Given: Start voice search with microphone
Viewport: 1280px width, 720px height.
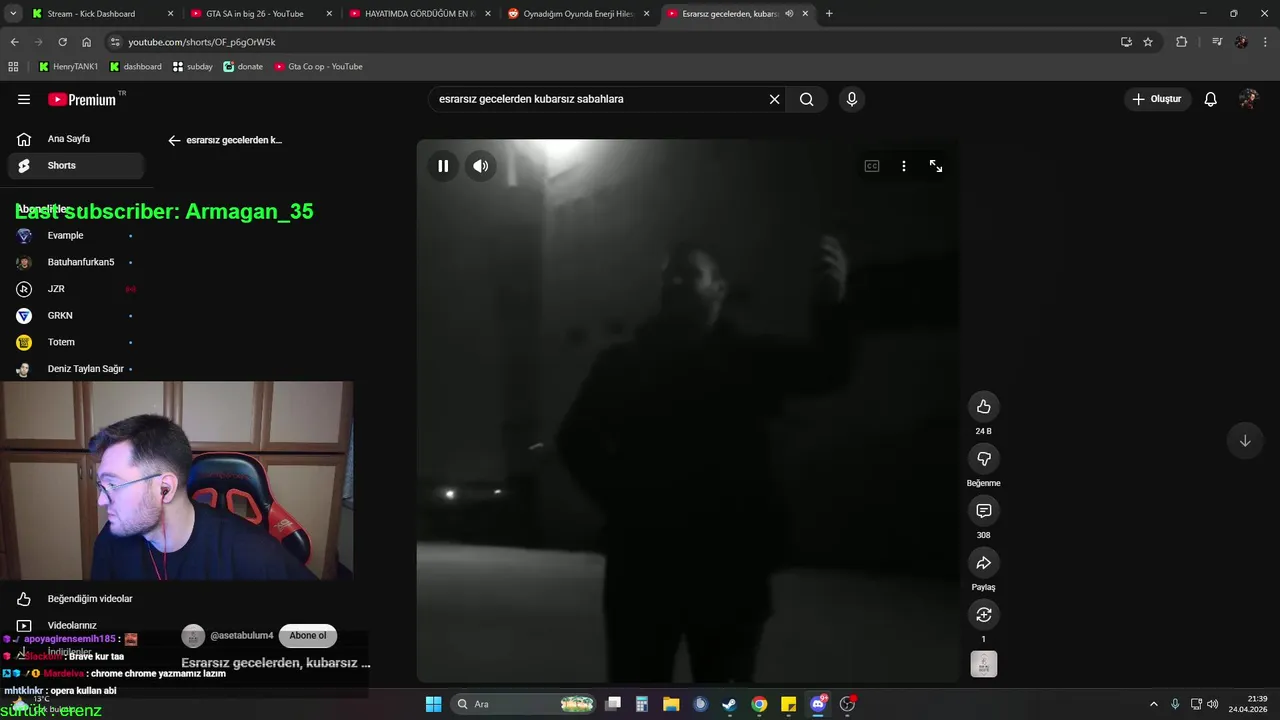Looking at the screenshot, I should (x=852, y=99).
